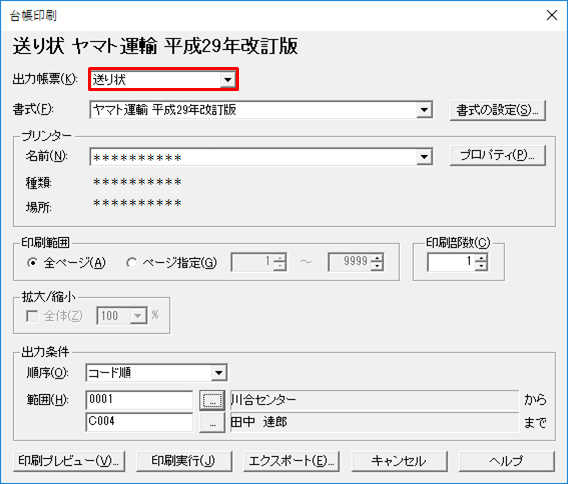This screenshot has width=568, height=484.
Task: Click the エクスポート(E) export button
Action: point(291,461)
